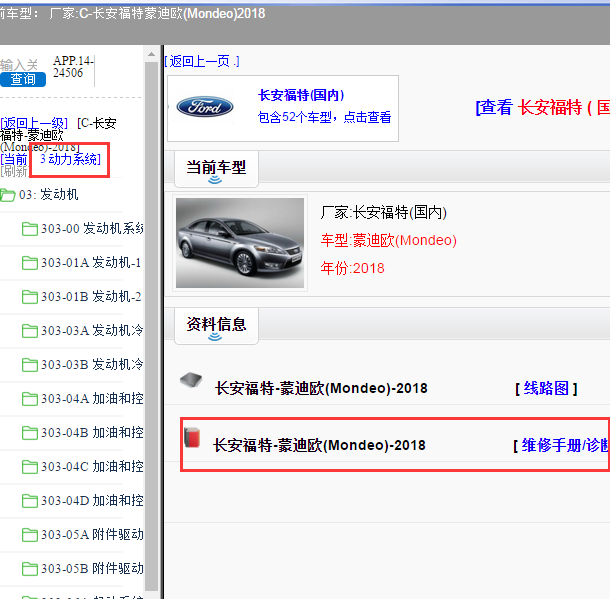The width and height of the screenshot is (610, 599).
Task: Select the 03: 发动机 tree node text
Action: point(49,194)
